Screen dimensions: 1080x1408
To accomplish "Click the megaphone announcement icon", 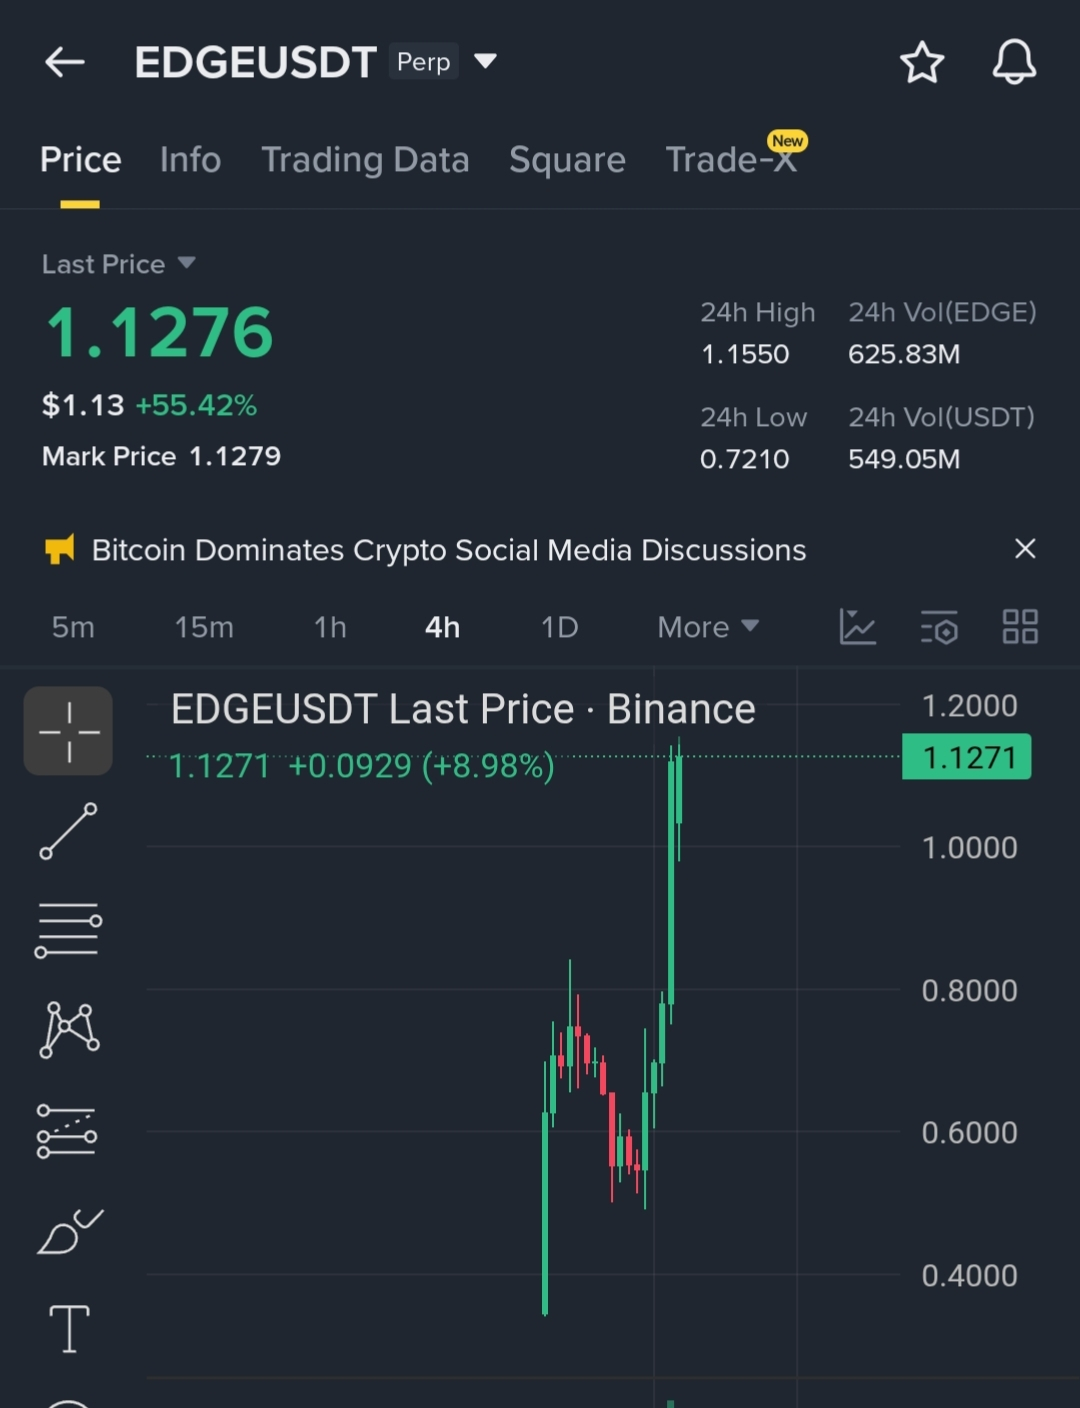I will [x=60, y=549].
